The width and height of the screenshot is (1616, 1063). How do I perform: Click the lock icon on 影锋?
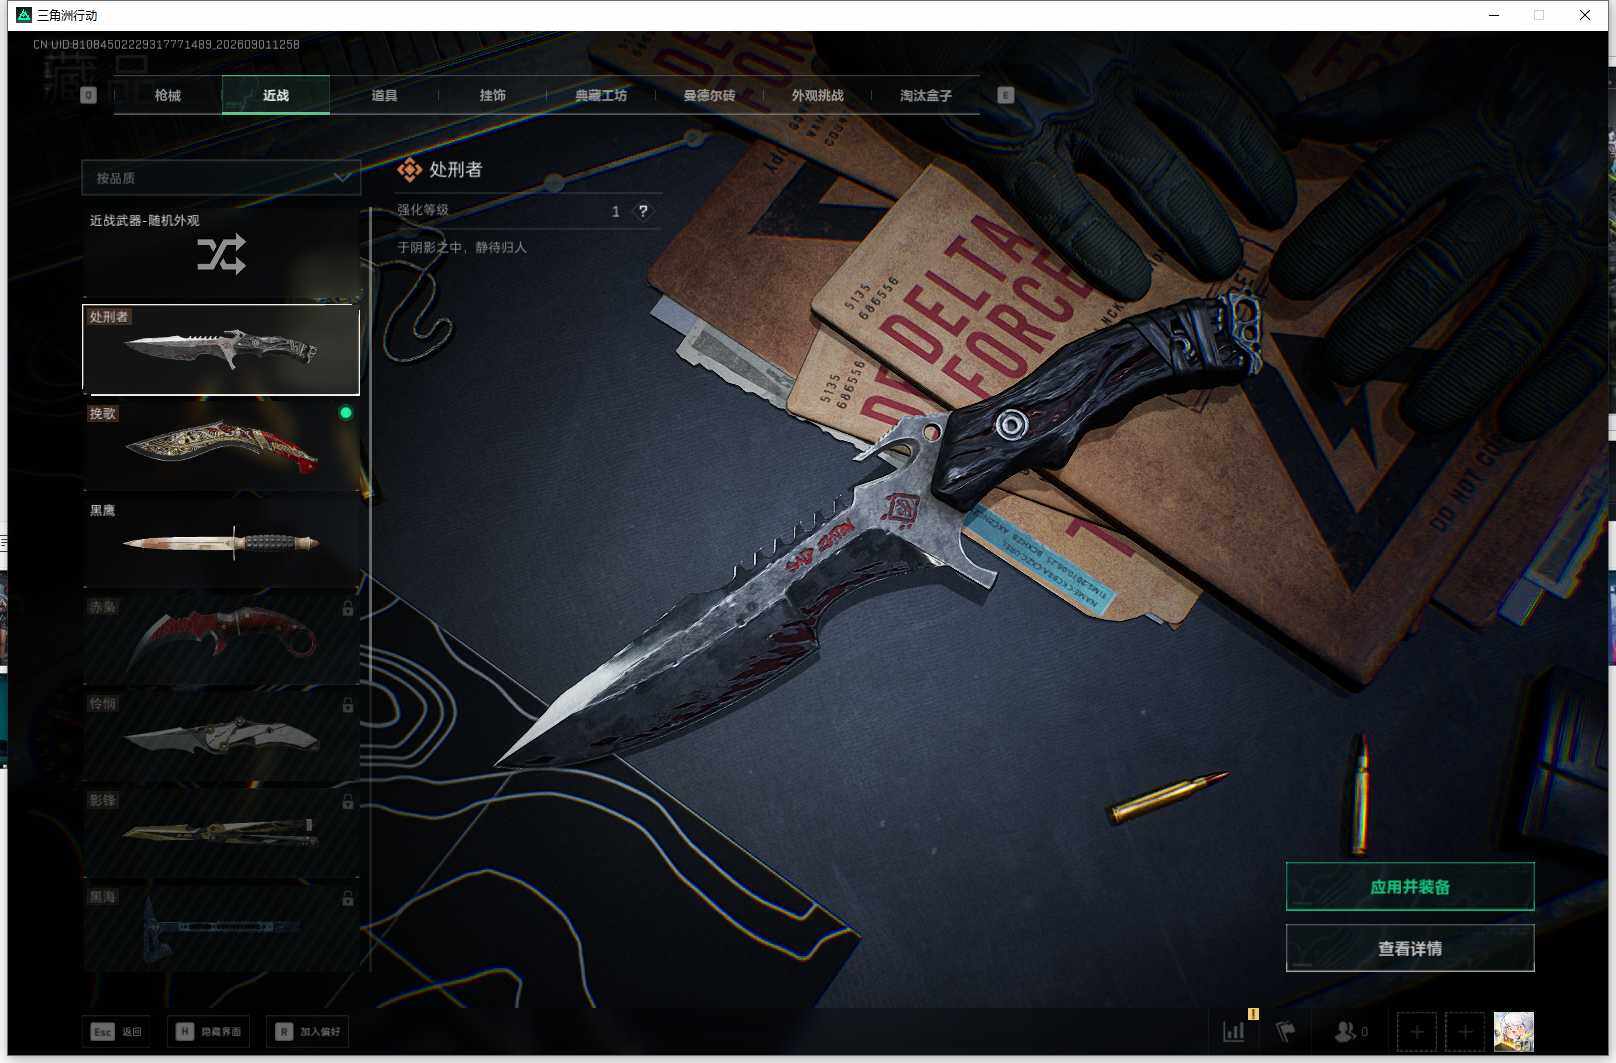(348, 802)
